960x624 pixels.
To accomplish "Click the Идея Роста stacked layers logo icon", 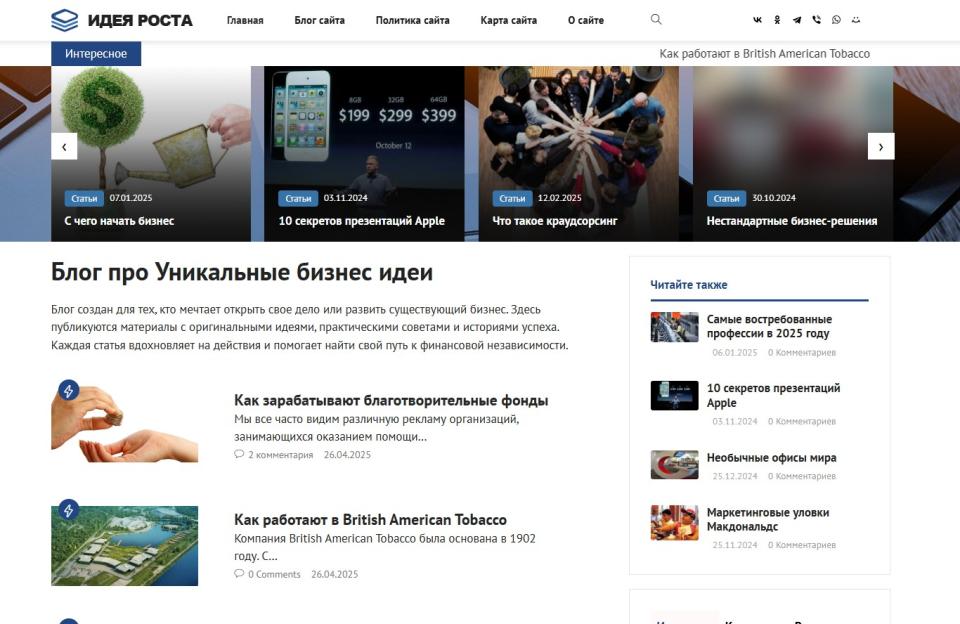I will tap(64, 20).
